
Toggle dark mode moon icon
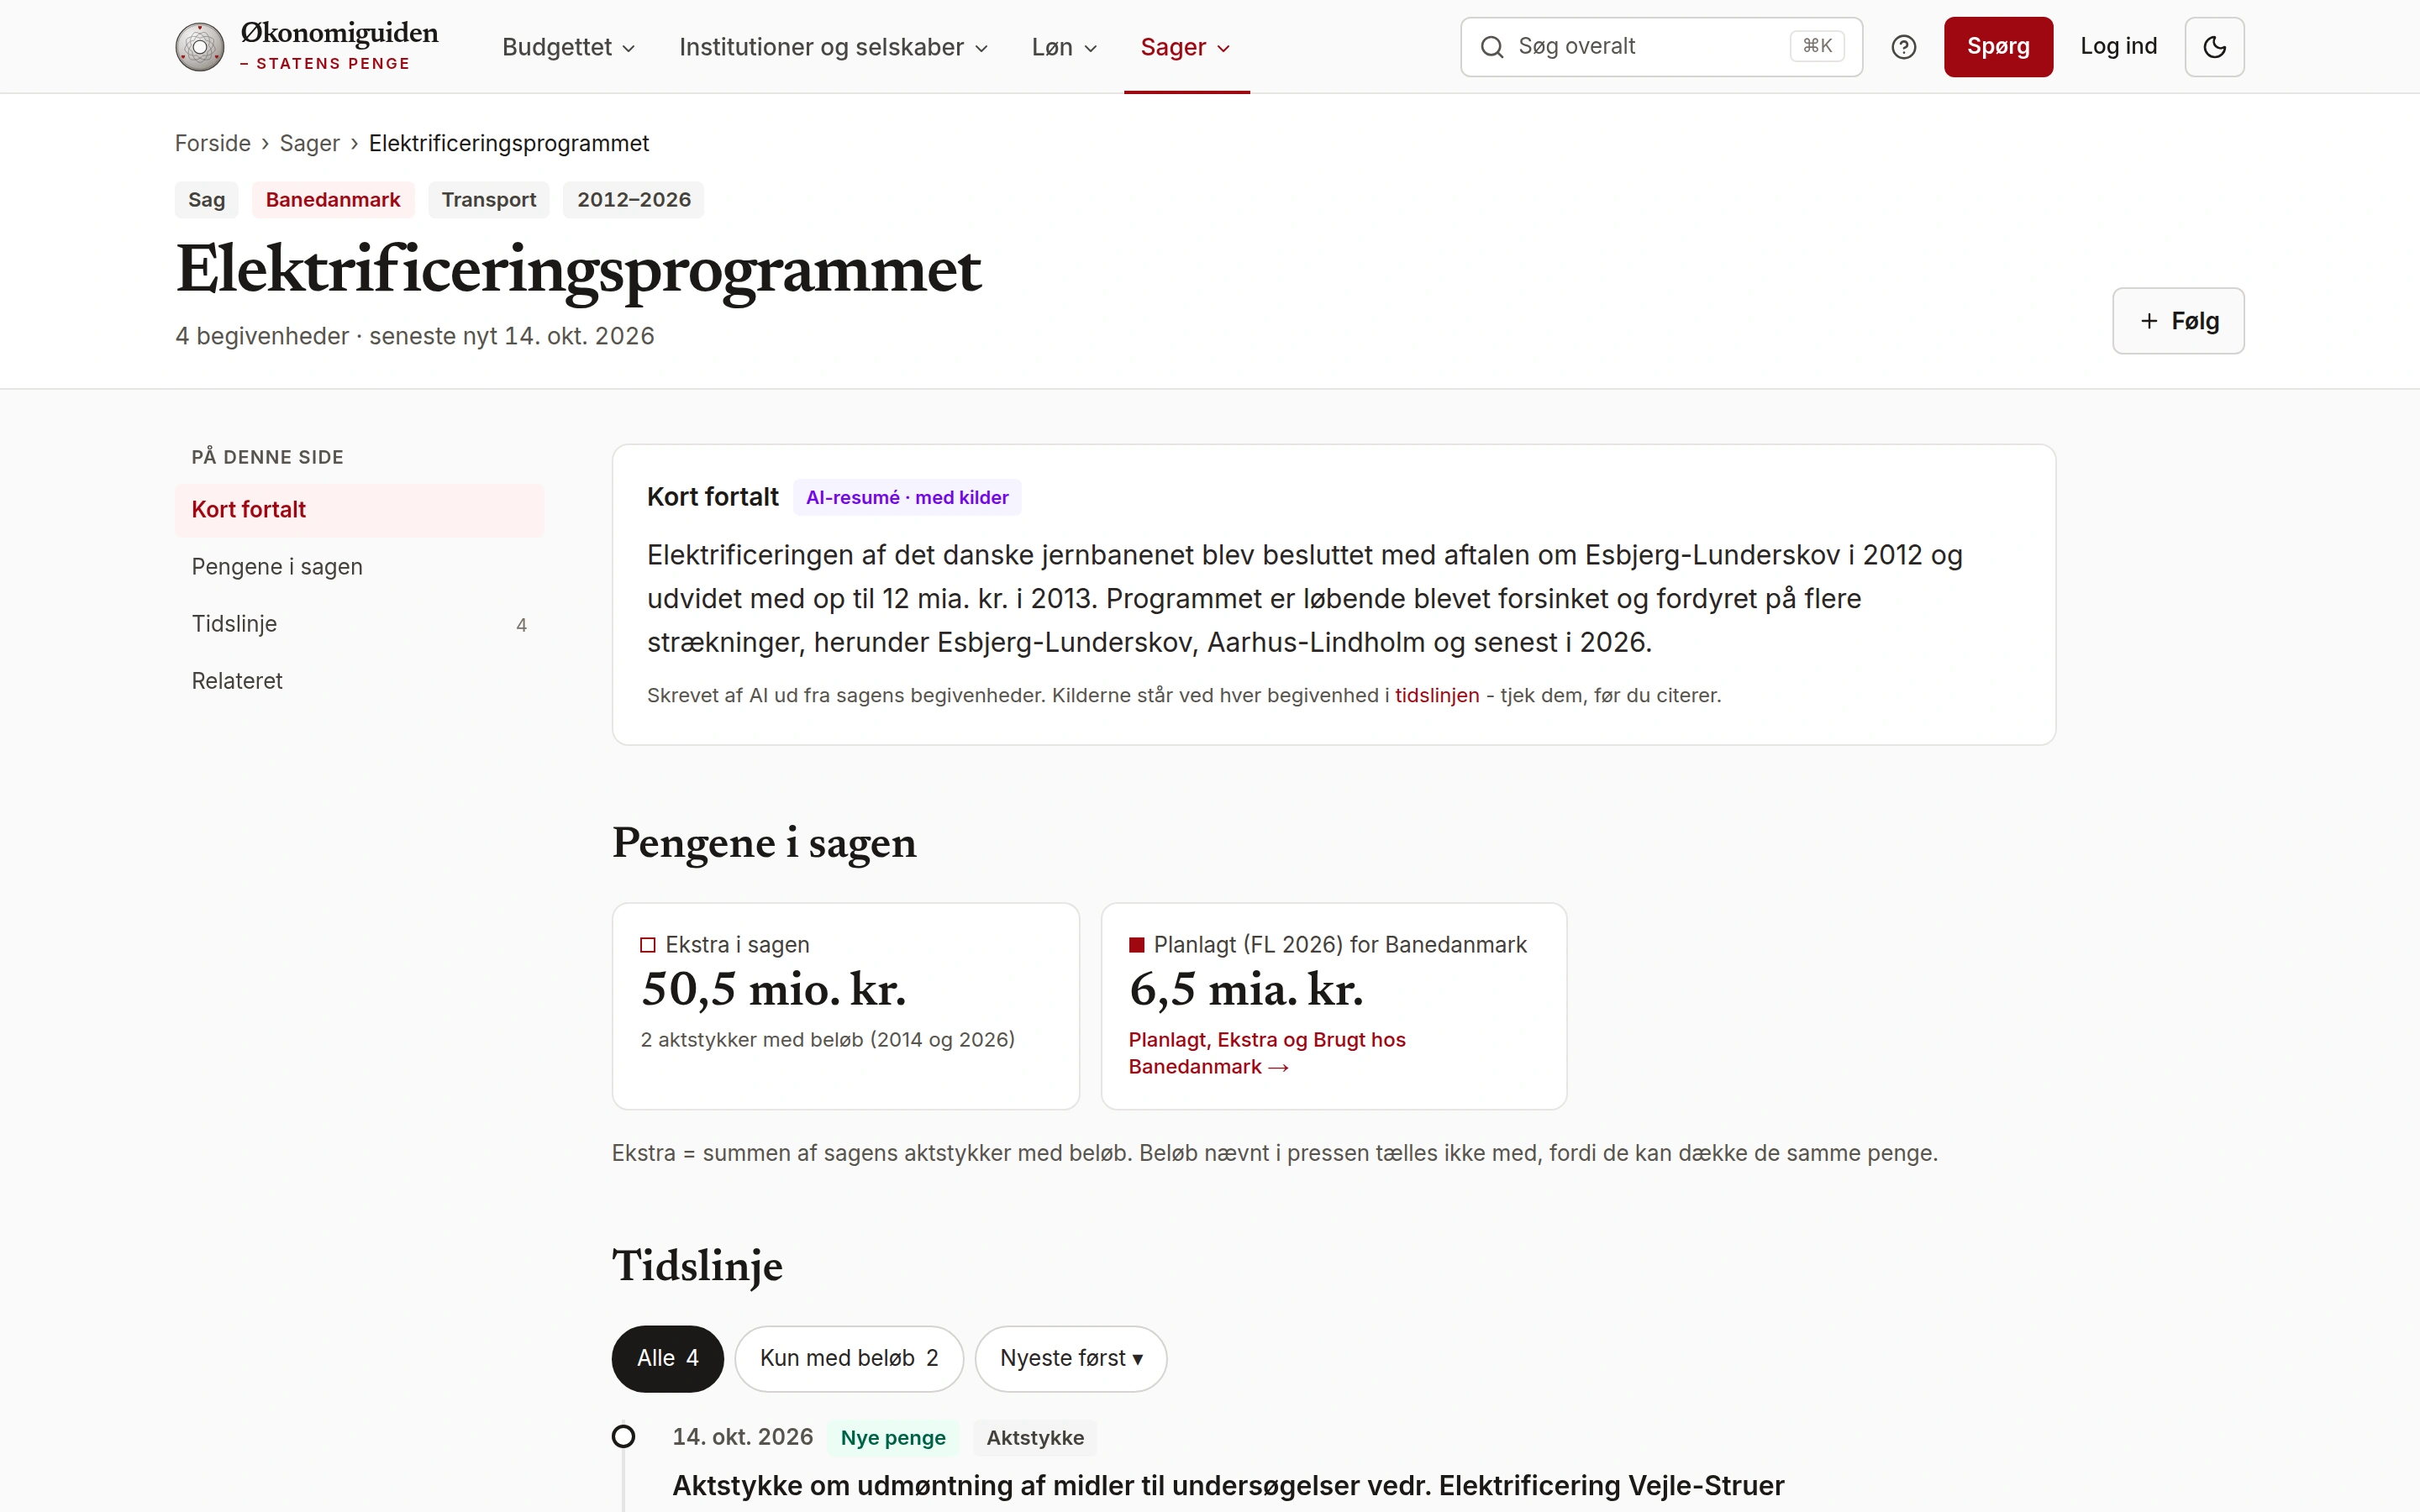click(2214, 47)
